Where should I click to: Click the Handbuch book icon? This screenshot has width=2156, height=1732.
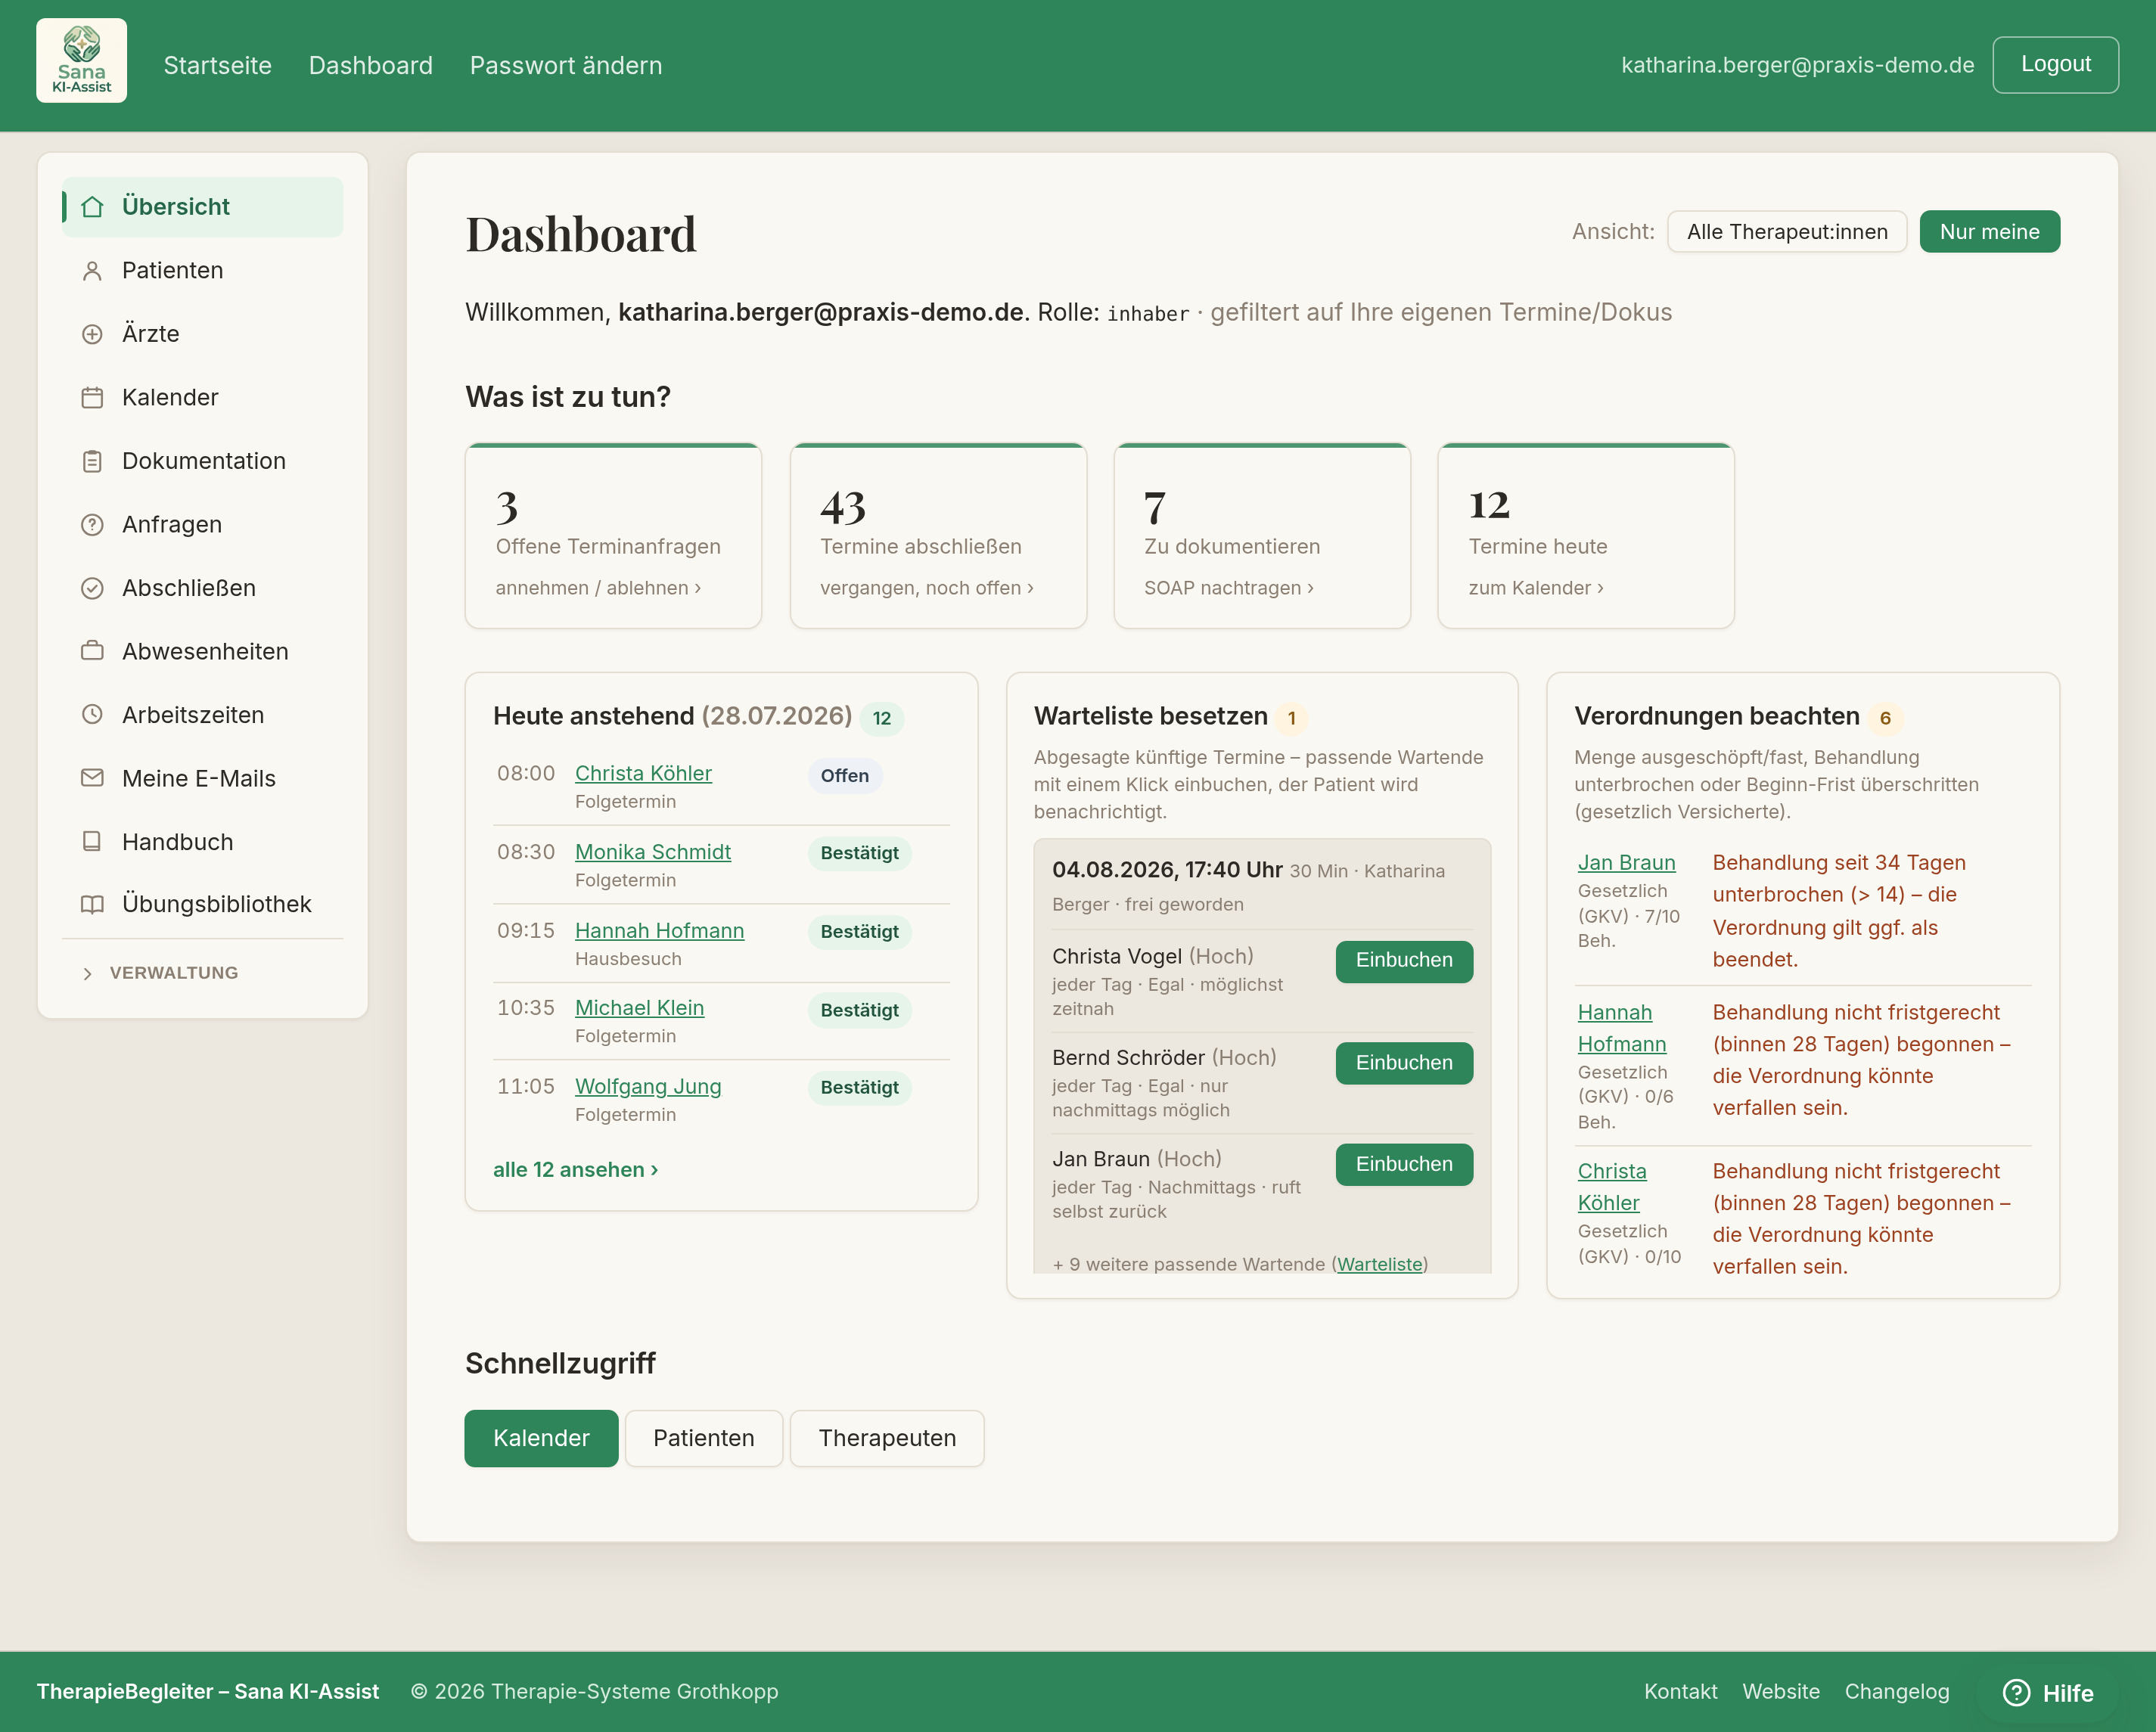pyautogui.click(x=92, y=842)
